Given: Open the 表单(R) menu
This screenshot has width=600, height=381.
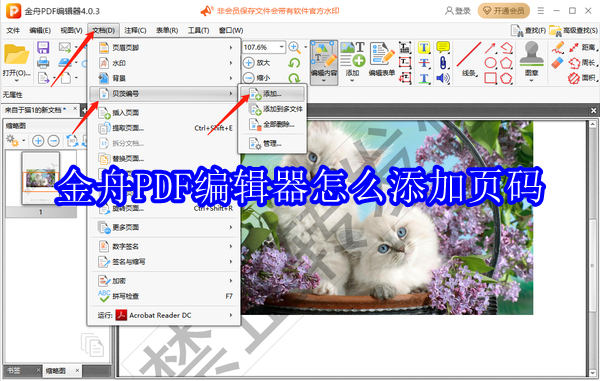Looking at the screenshot, I should click(167, 30).
